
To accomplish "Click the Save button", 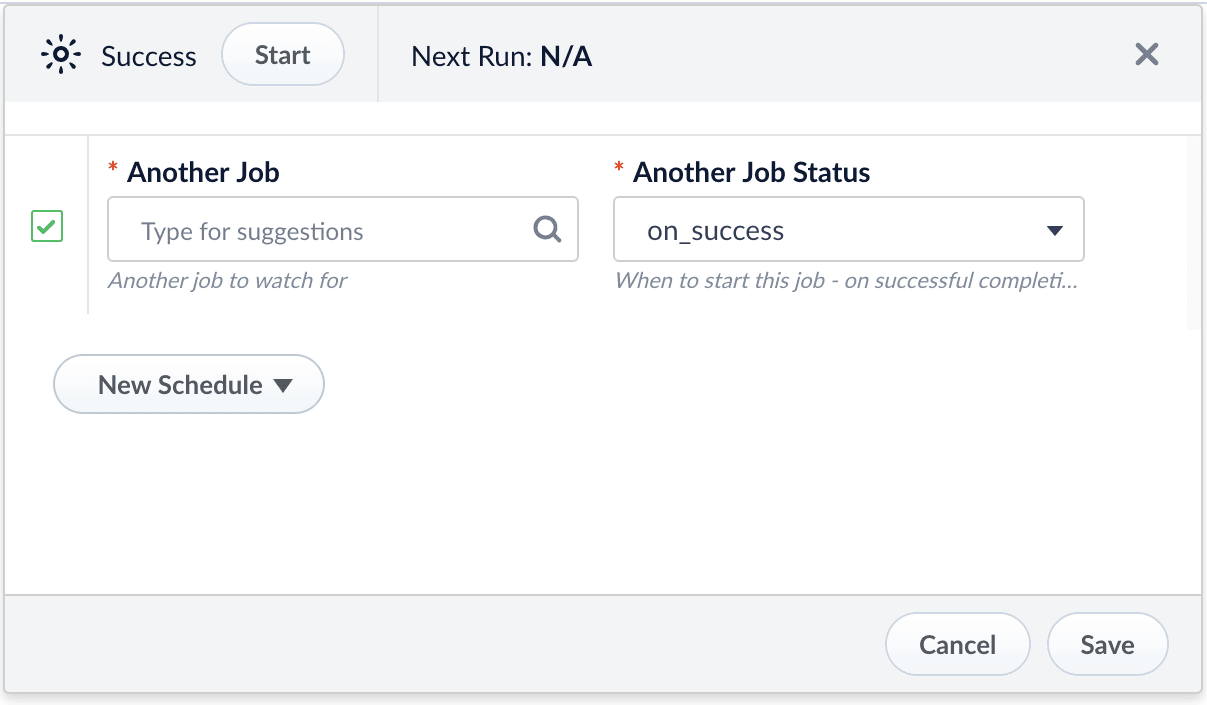I will 1107,645.
